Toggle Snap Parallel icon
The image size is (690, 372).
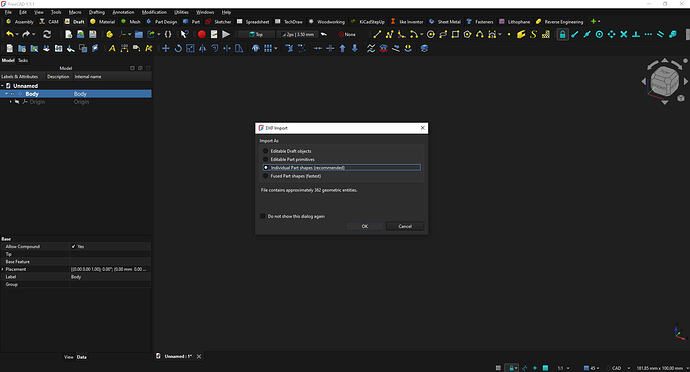click(661, 34)
